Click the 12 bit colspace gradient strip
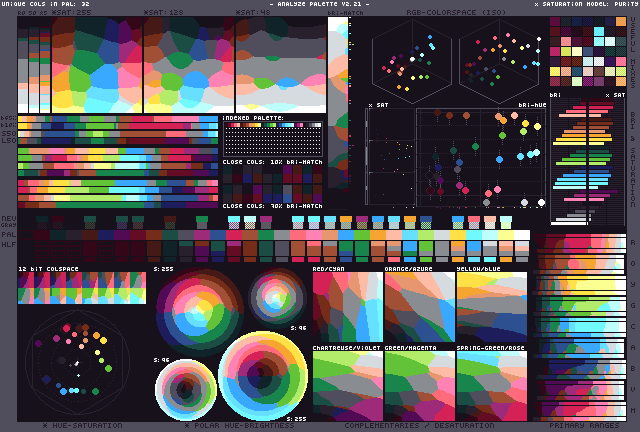This screenshot has height=432, width=640. tap(81, 288)
